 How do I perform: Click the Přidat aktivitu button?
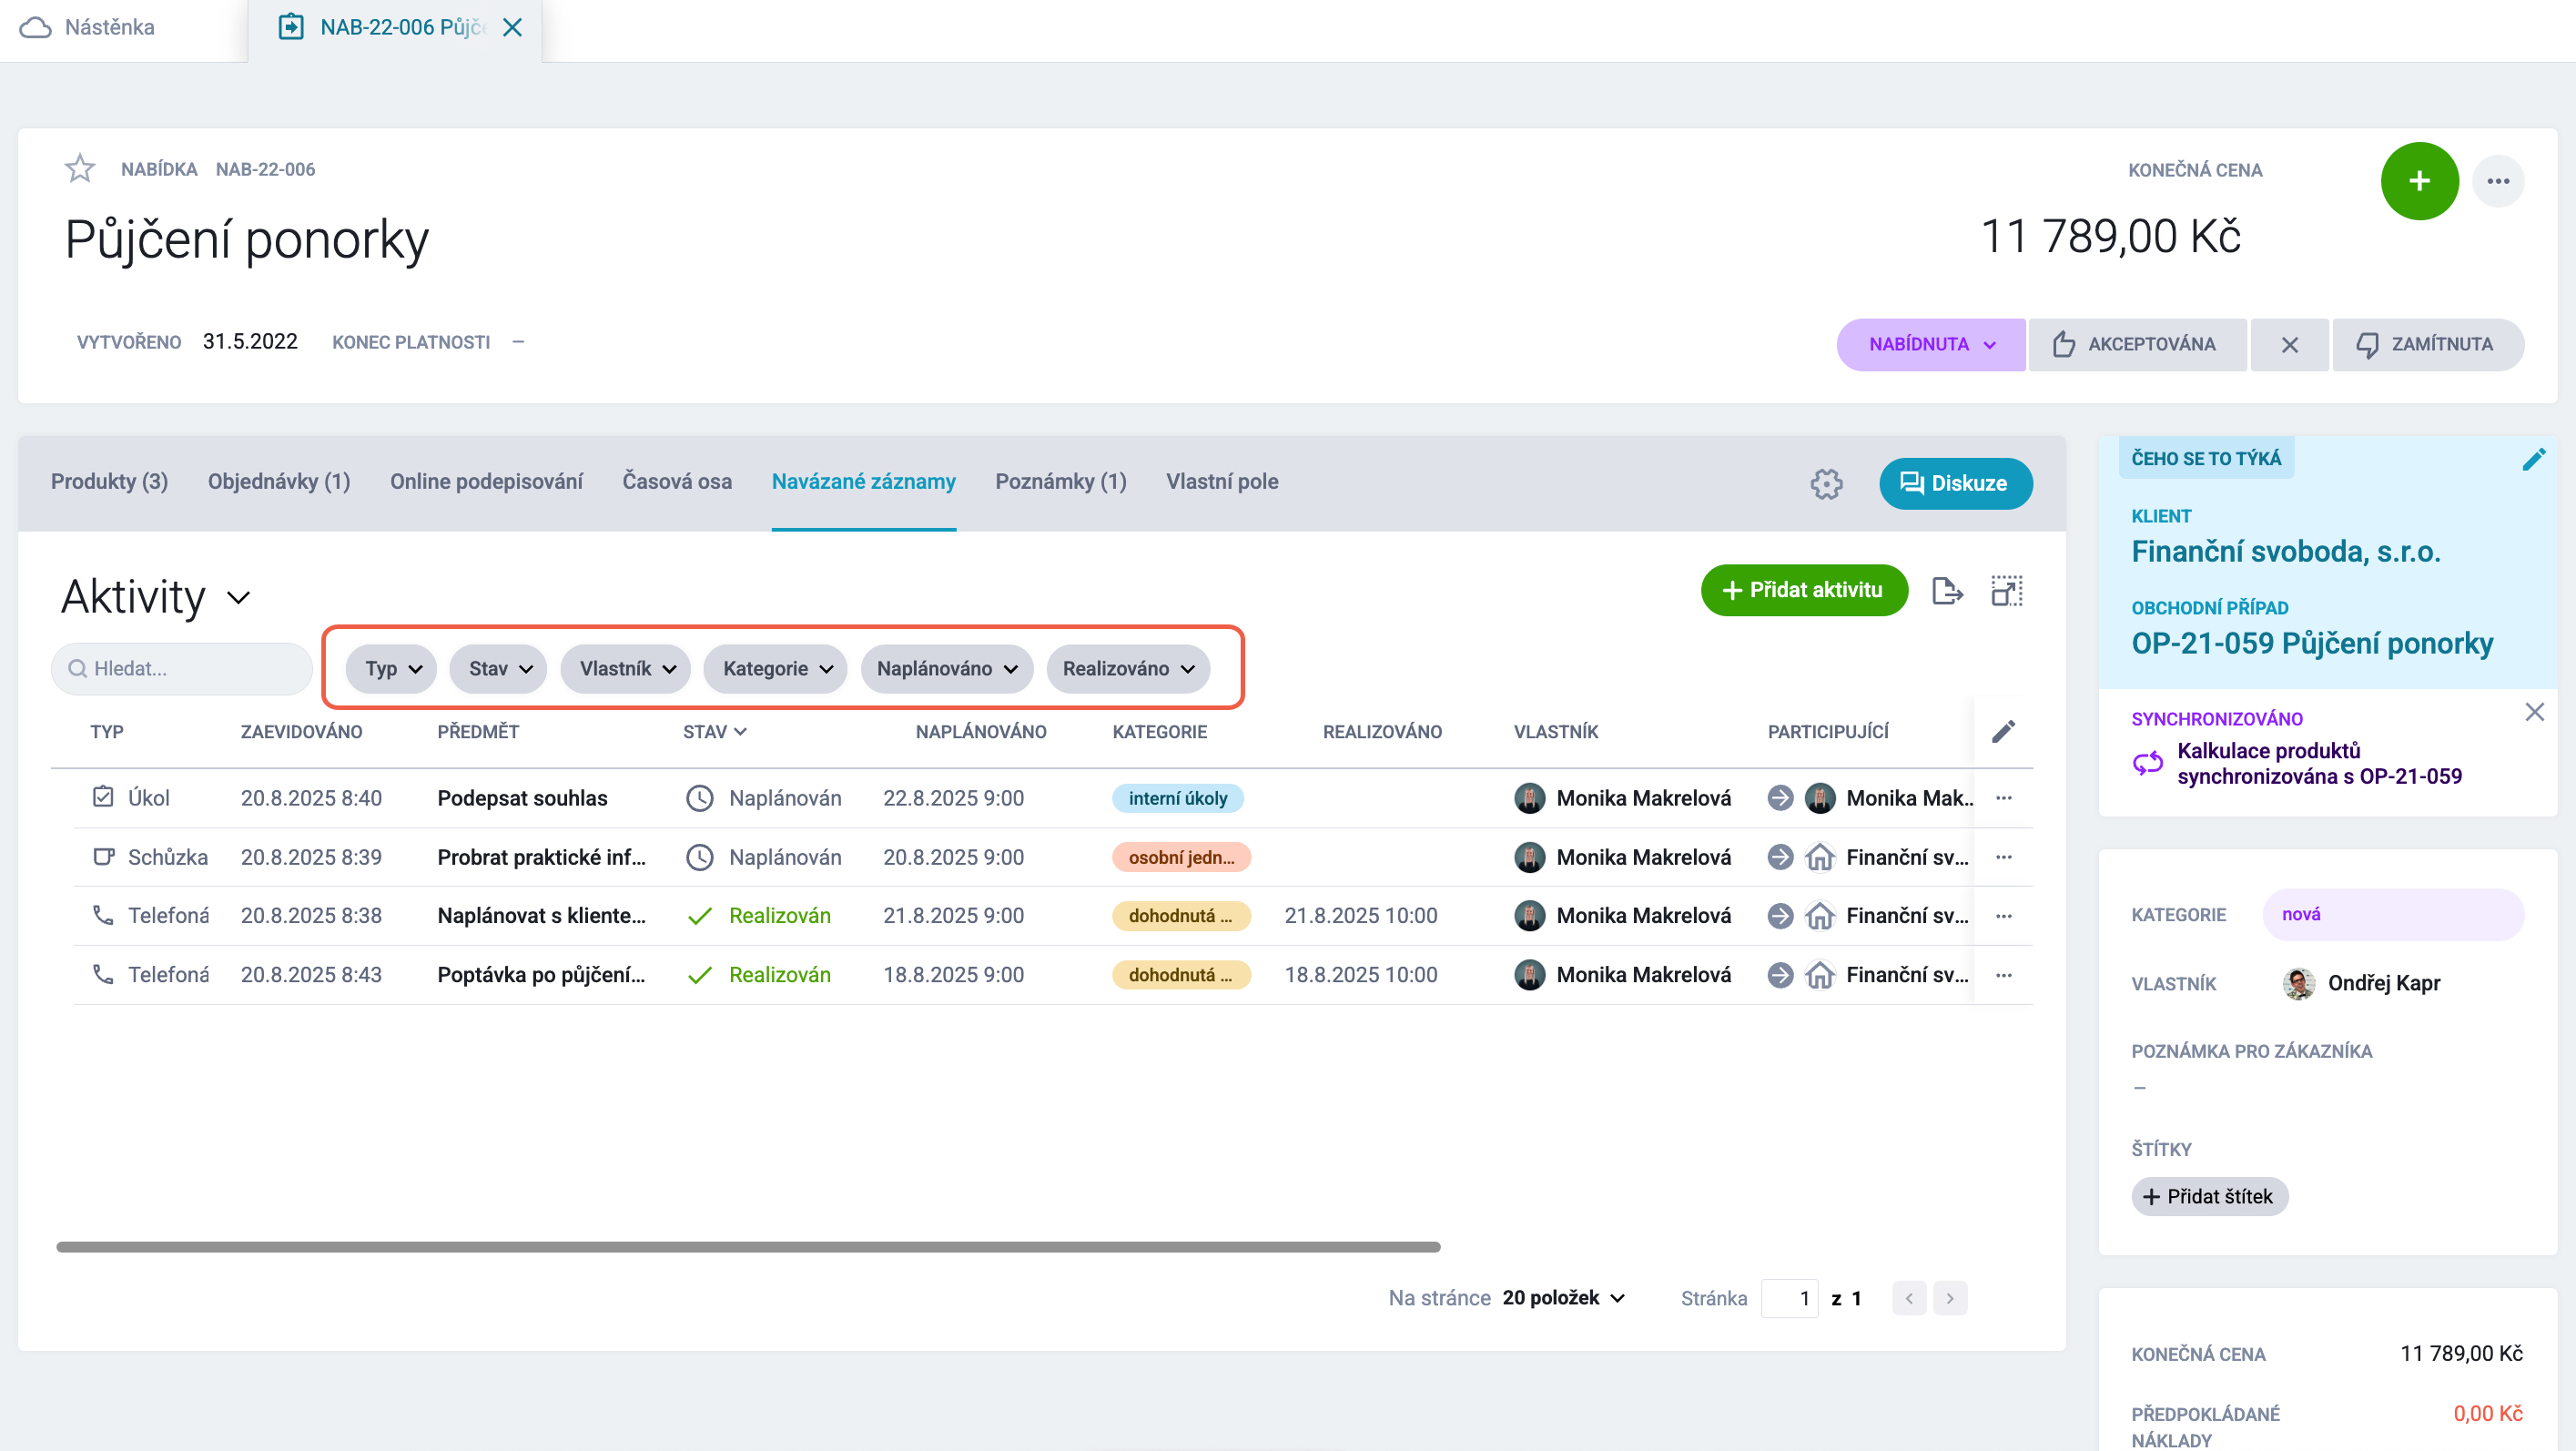tap(1804, 590)
